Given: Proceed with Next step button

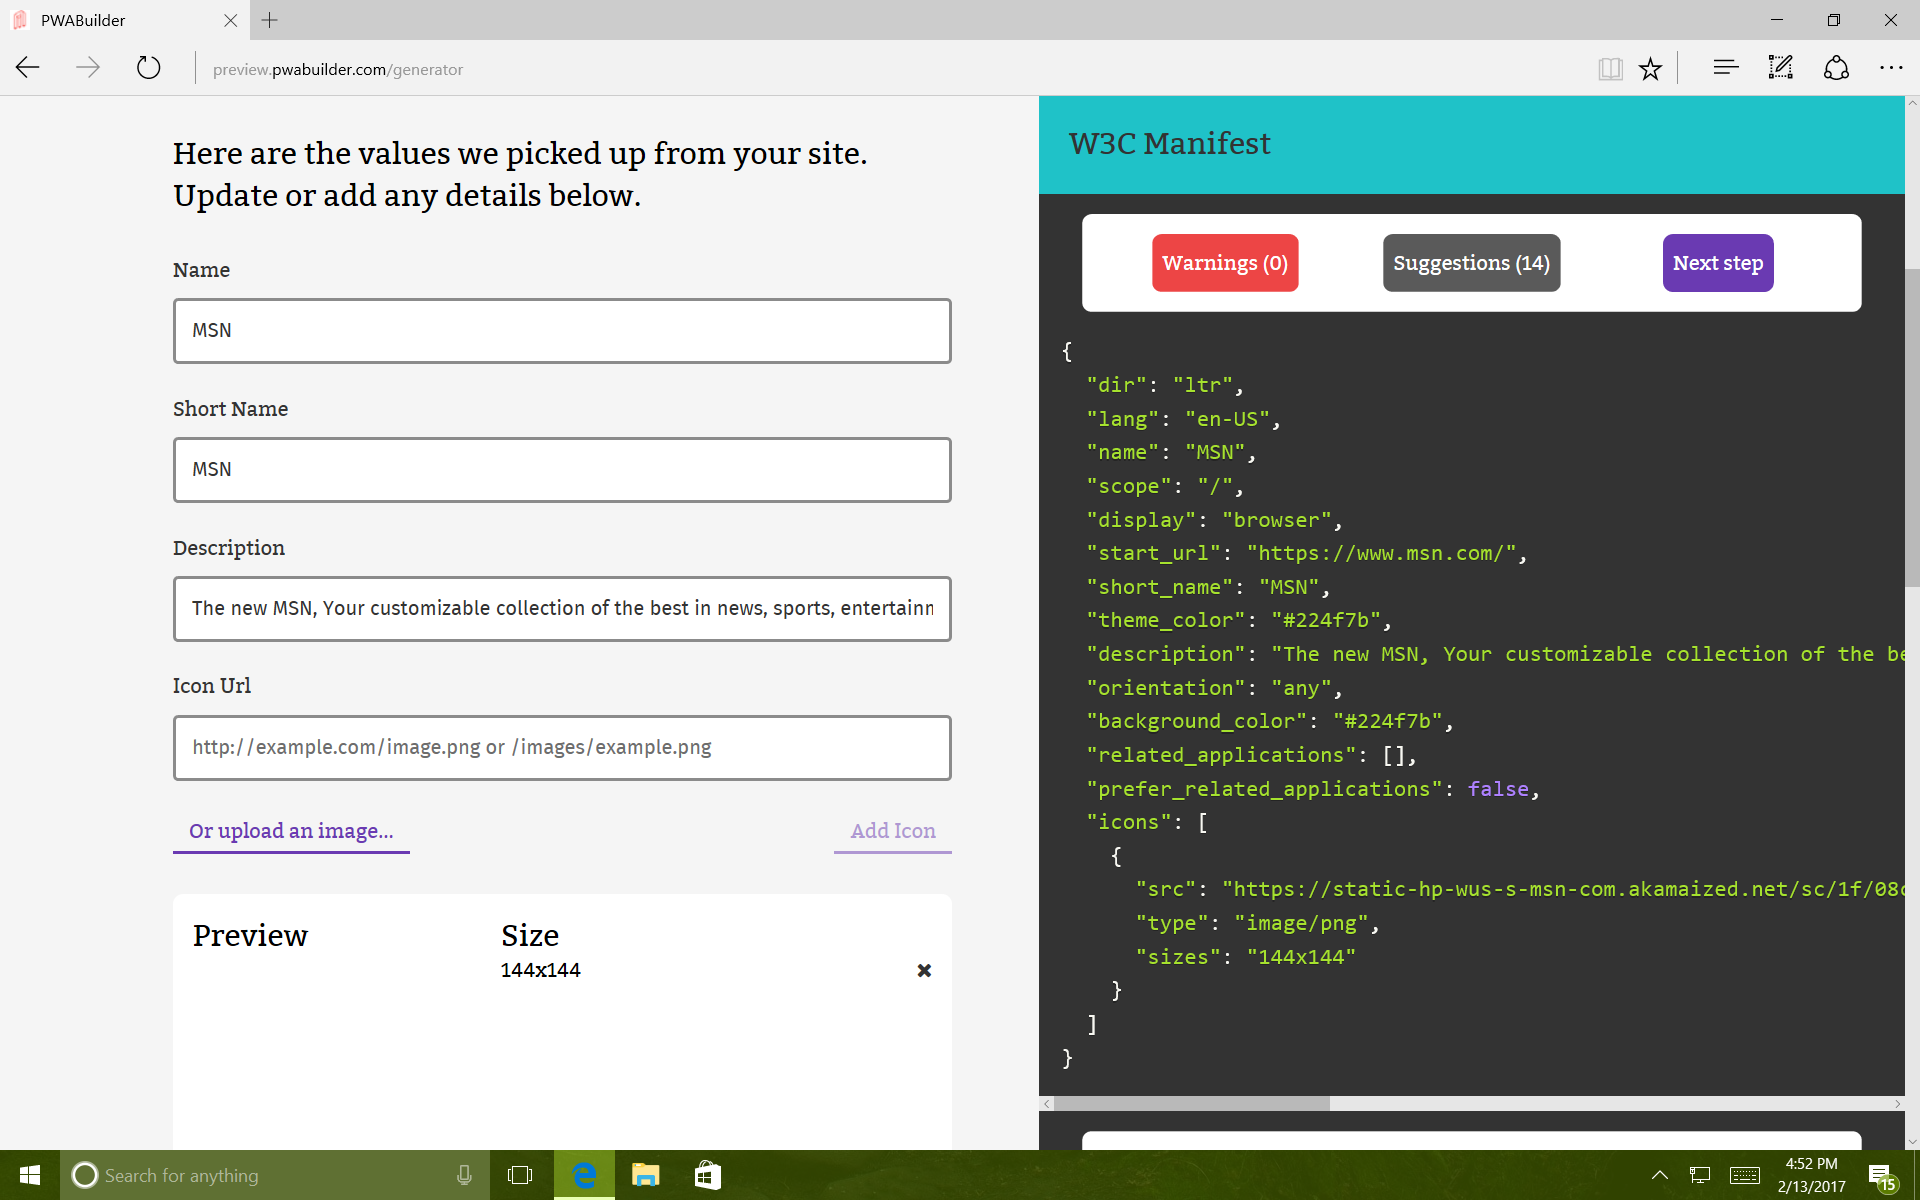Looking at the screenshot, I should coord(1717,263).
